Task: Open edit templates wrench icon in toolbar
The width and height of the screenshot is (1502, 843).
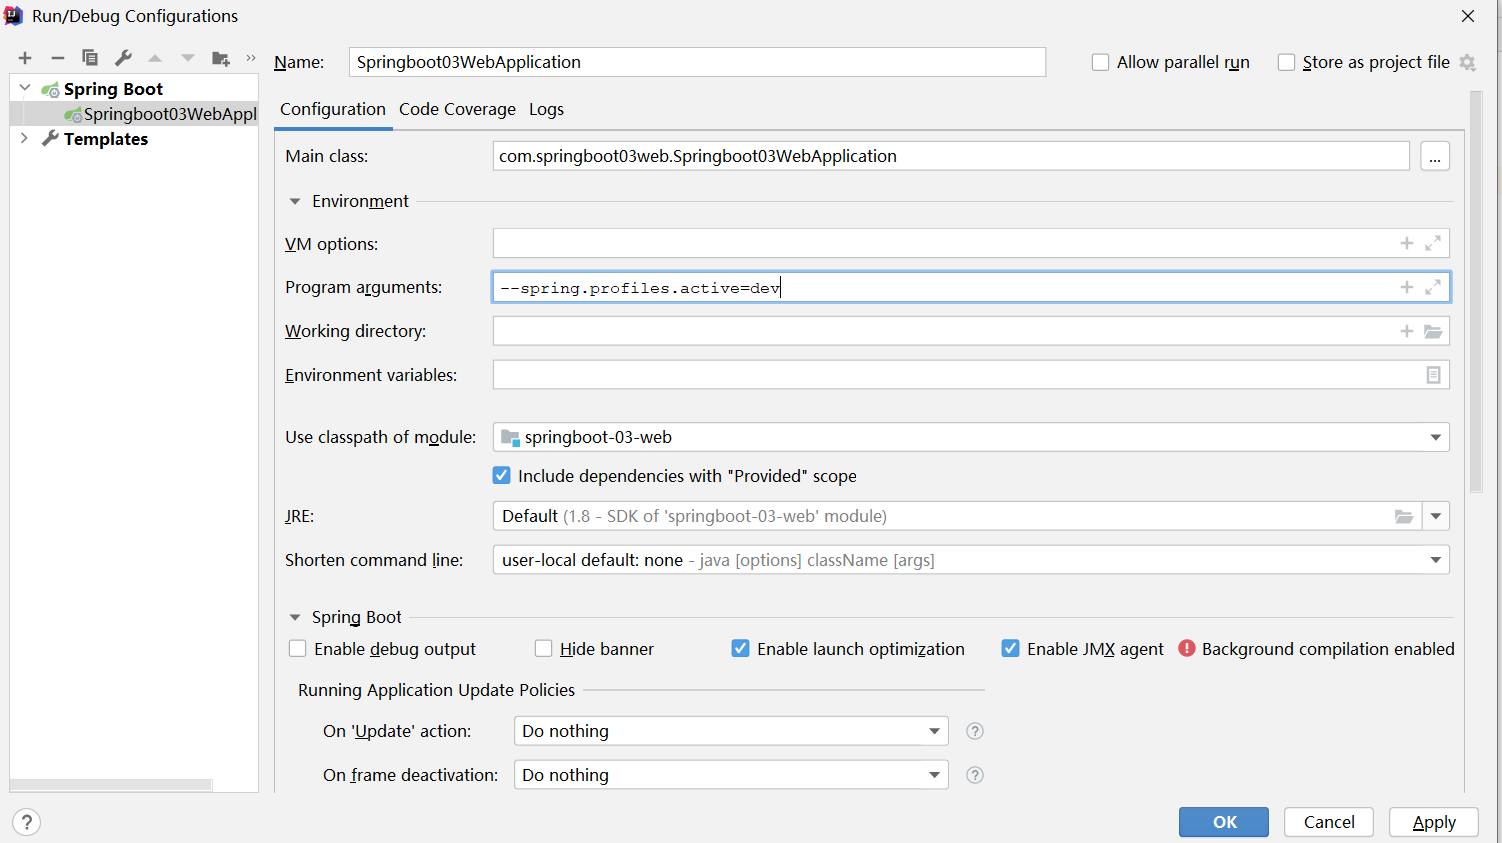Action: (123, 58)
